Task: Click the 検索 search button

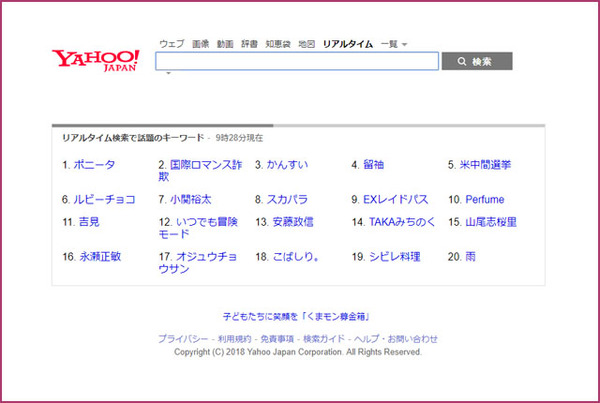Action: click(477, 61)
